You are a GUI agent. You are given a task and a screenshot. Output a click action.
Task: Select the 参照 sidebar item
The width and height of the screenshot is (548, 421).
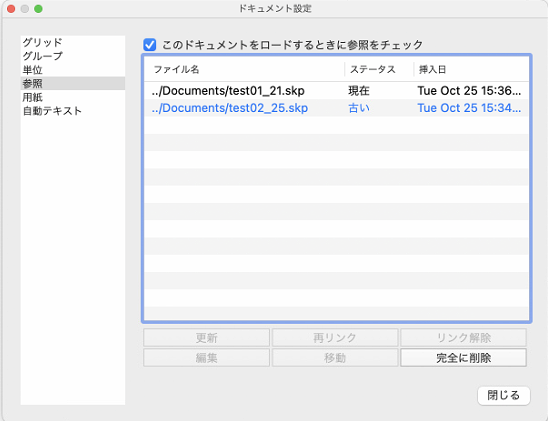click(x=73, y=84)
